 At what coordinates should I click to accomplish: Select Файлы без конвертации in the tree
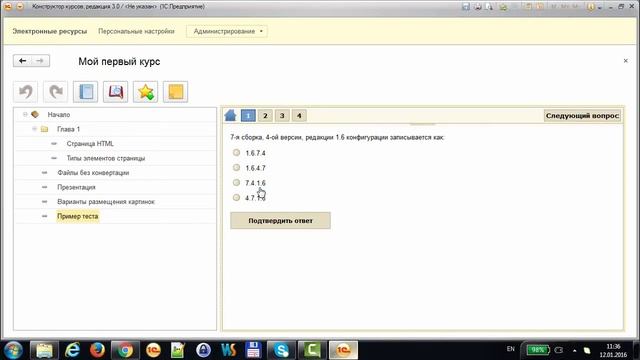93,173
